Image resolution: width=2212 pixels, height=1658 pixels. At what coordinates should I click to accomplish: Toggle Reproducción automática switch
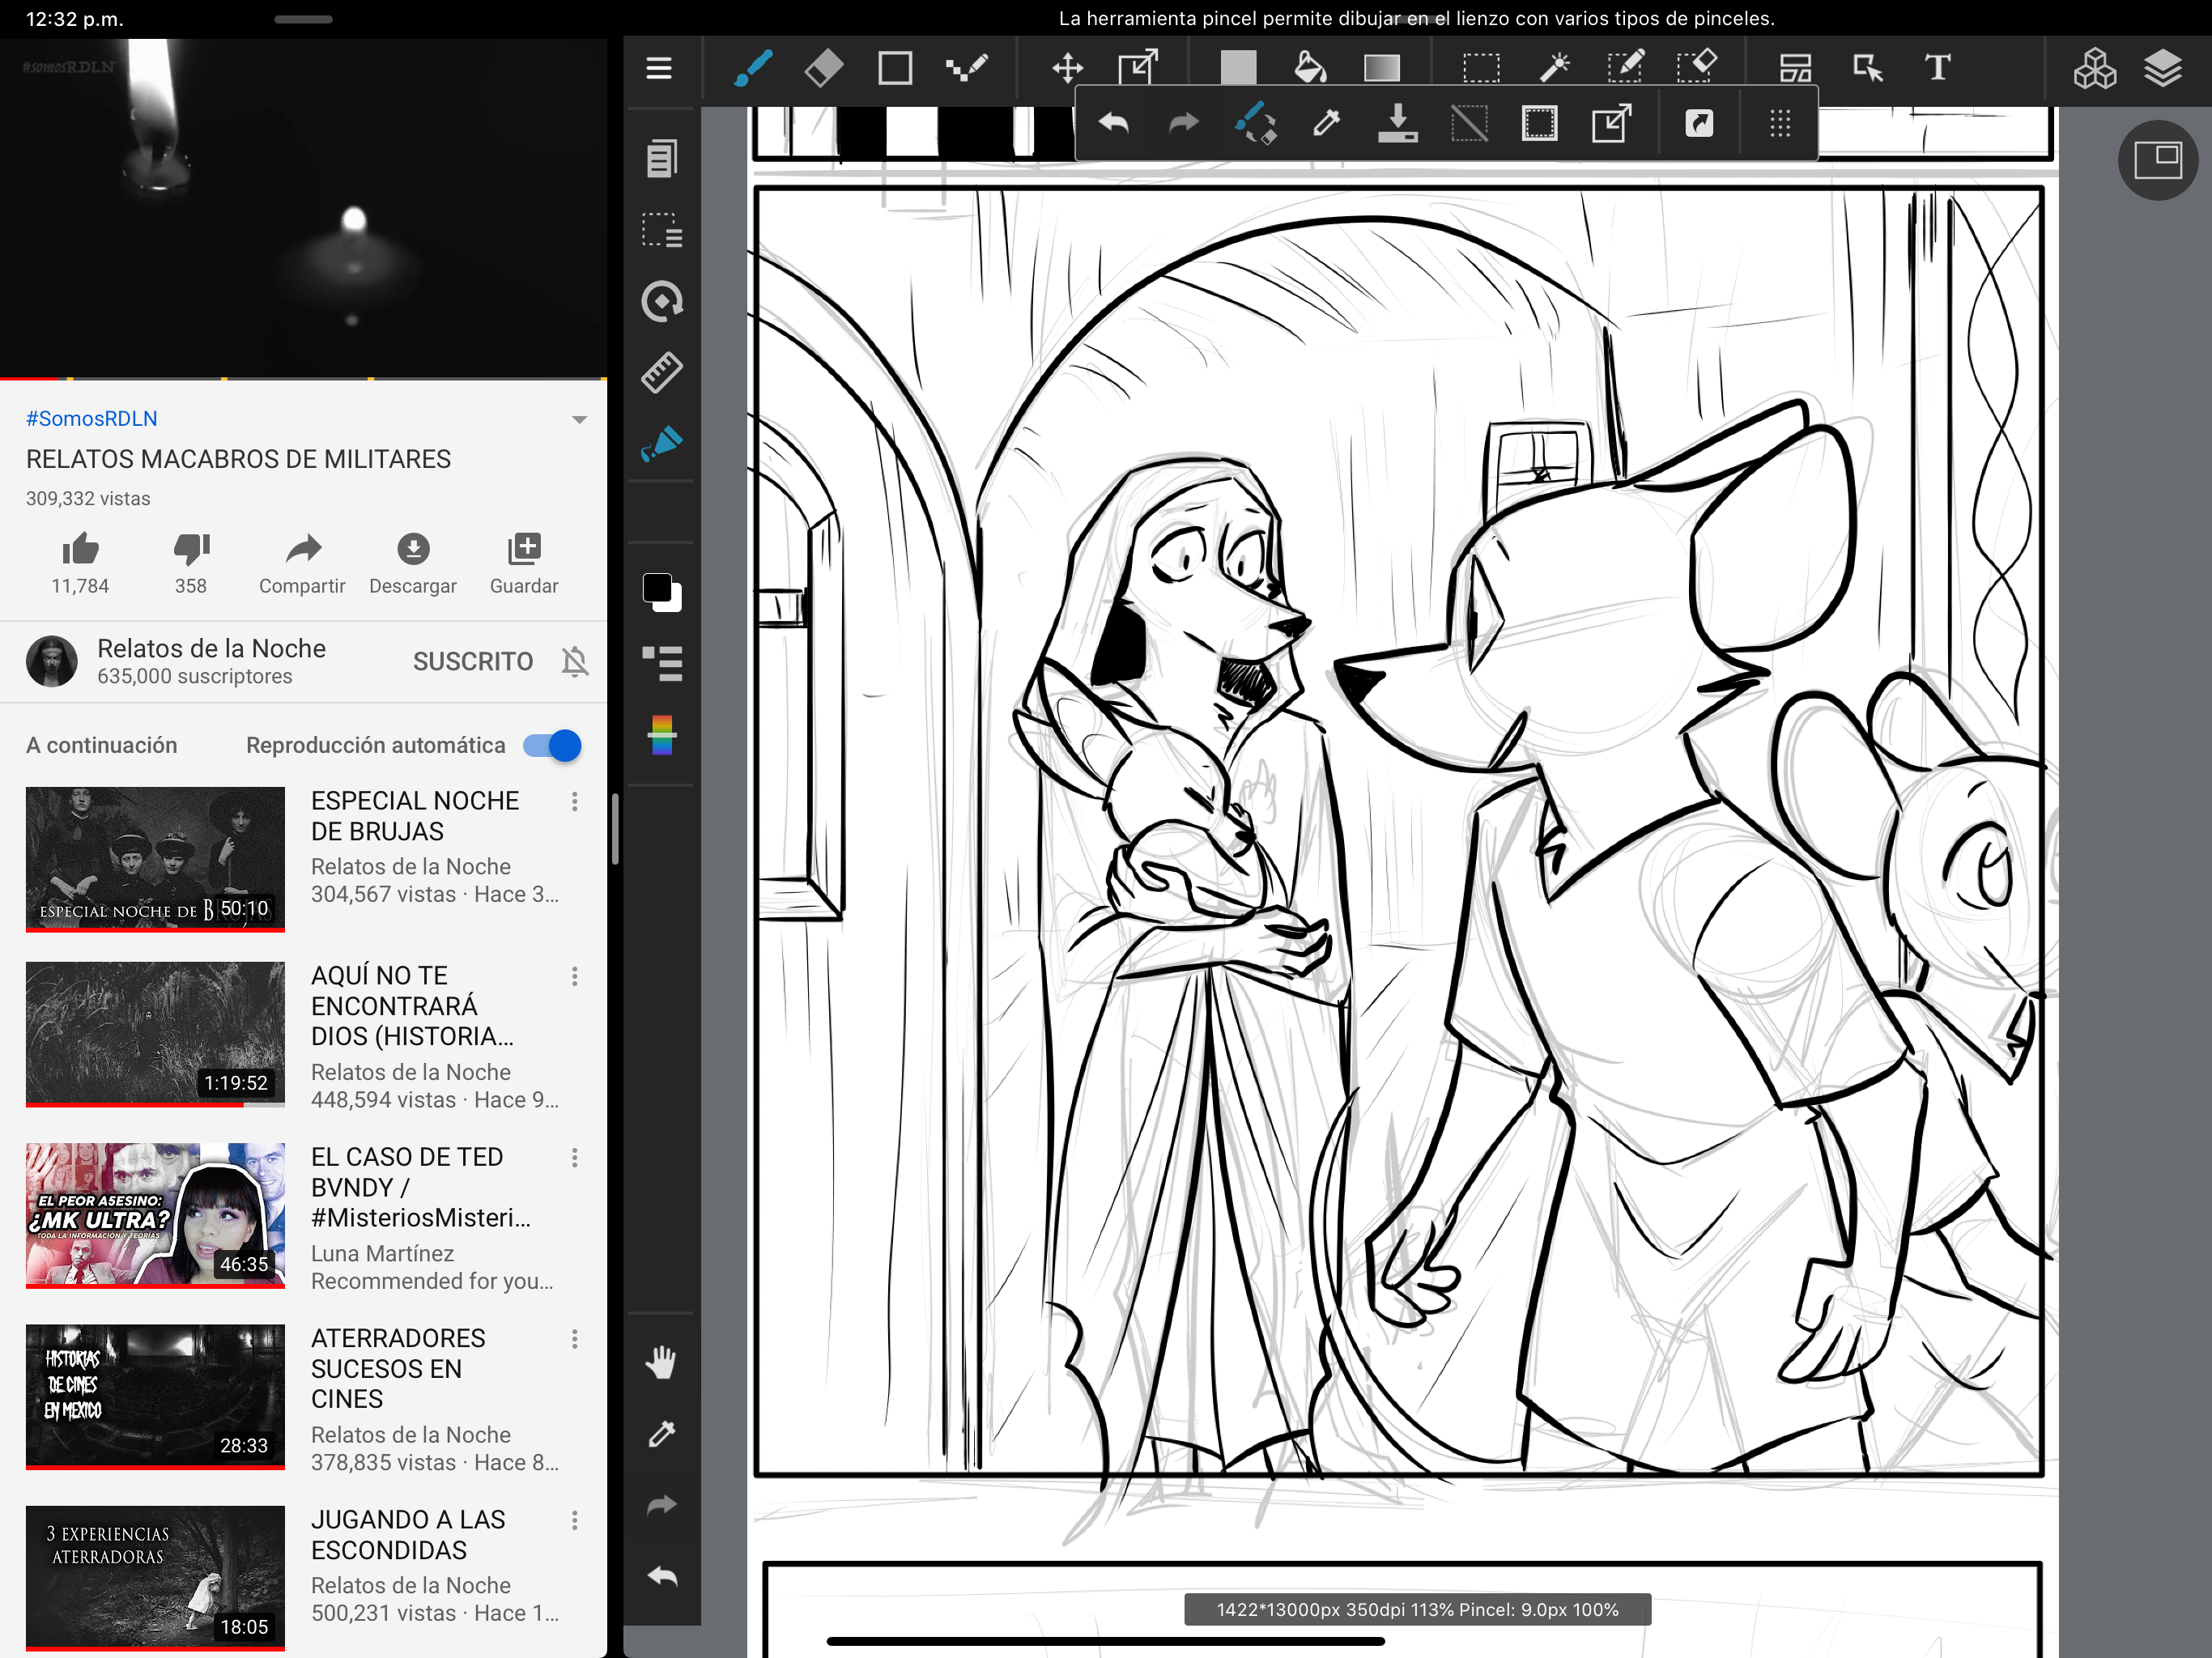pos(553,745)
